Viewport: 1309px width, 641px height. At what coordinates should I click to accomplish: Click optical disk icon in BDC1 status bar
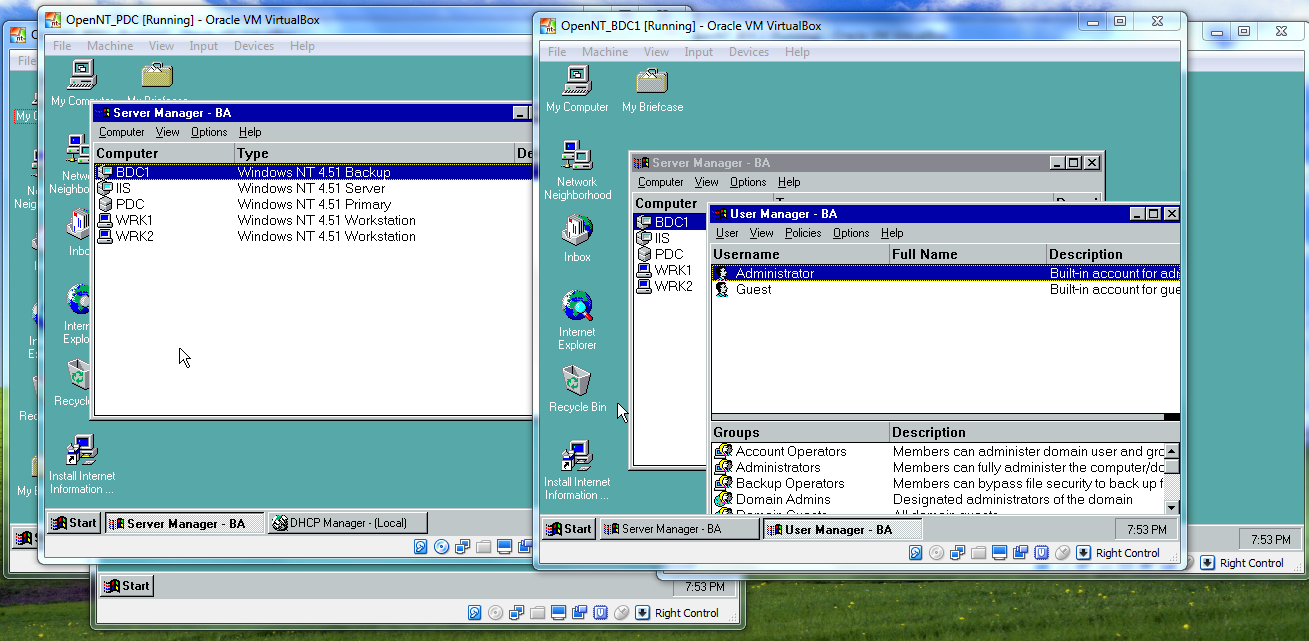point(937,553)
